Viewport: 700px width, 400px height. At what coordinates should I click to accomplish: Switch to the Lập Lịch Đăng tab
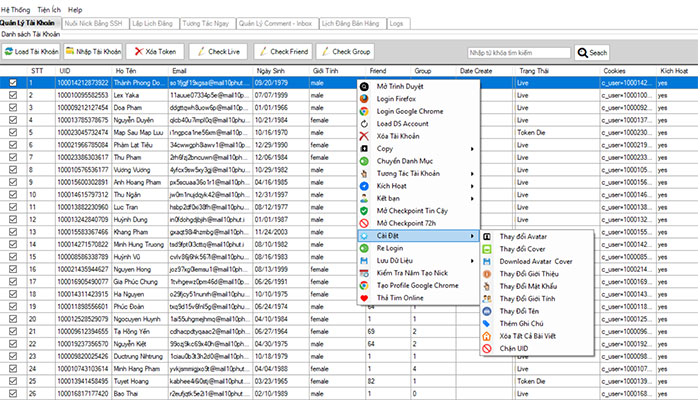point(152,23)
